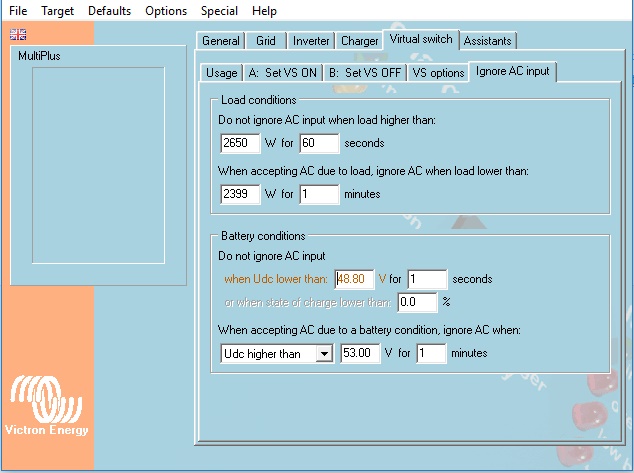Switch to the Charger tab

tap(359, 41)
